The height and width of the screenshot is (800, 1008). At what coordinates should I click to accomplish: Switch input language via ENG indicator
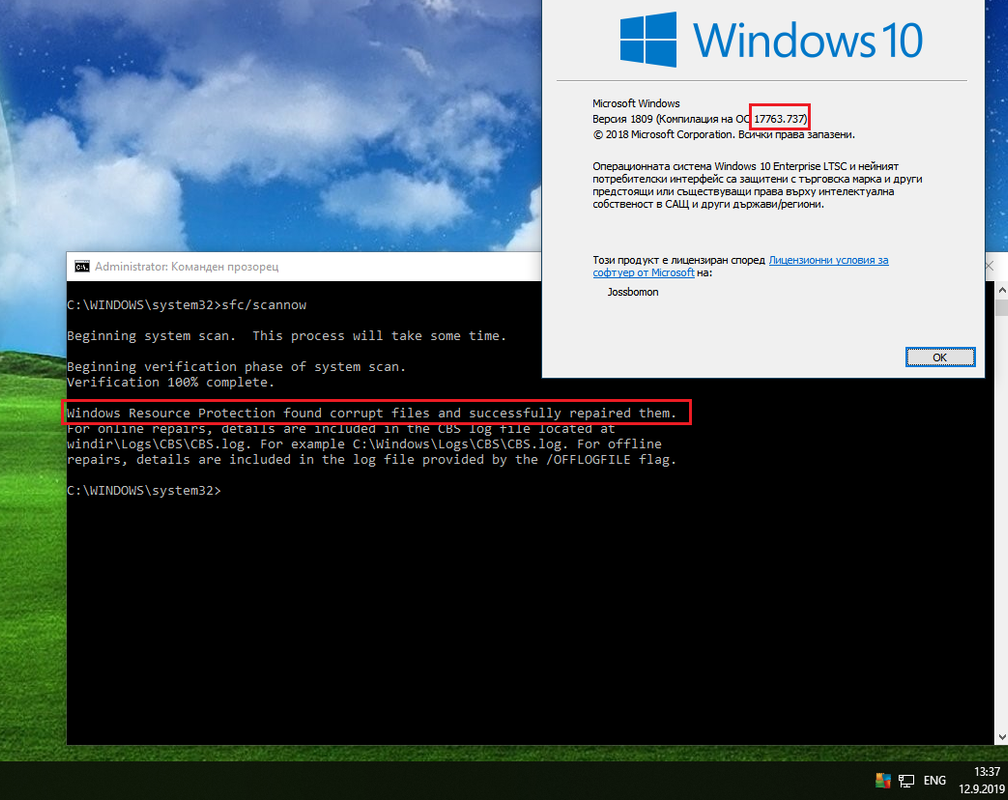pos(935,781)
